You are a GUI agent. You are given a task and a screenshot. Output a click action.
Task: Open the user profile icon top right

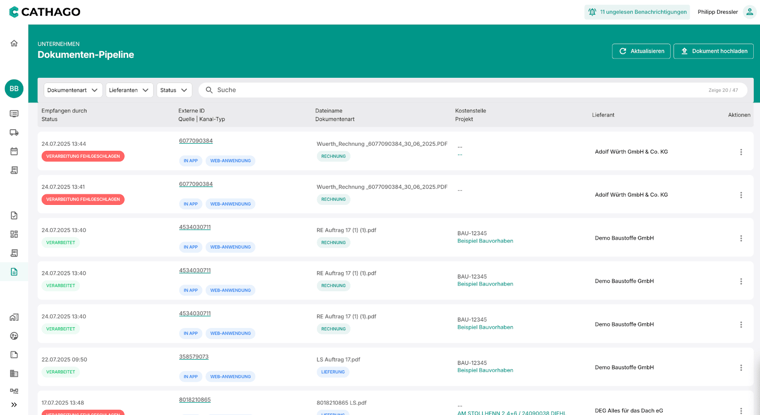750,12
